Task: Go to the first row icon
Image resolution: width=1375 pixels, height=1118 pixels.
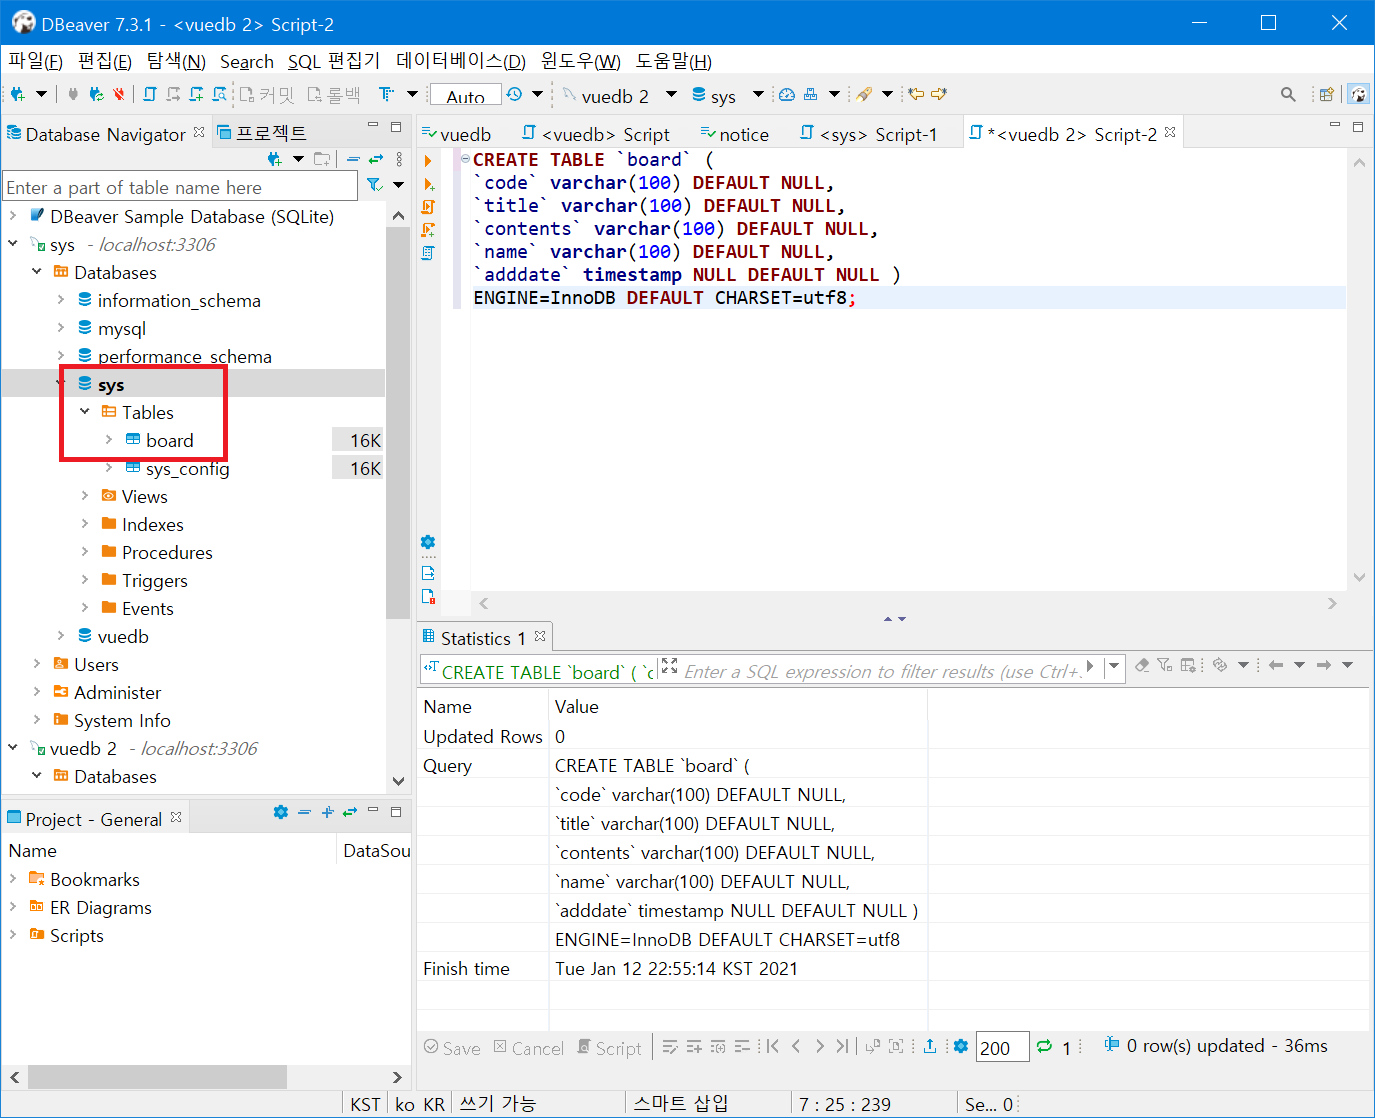Action: click(x=772, y=1046)
